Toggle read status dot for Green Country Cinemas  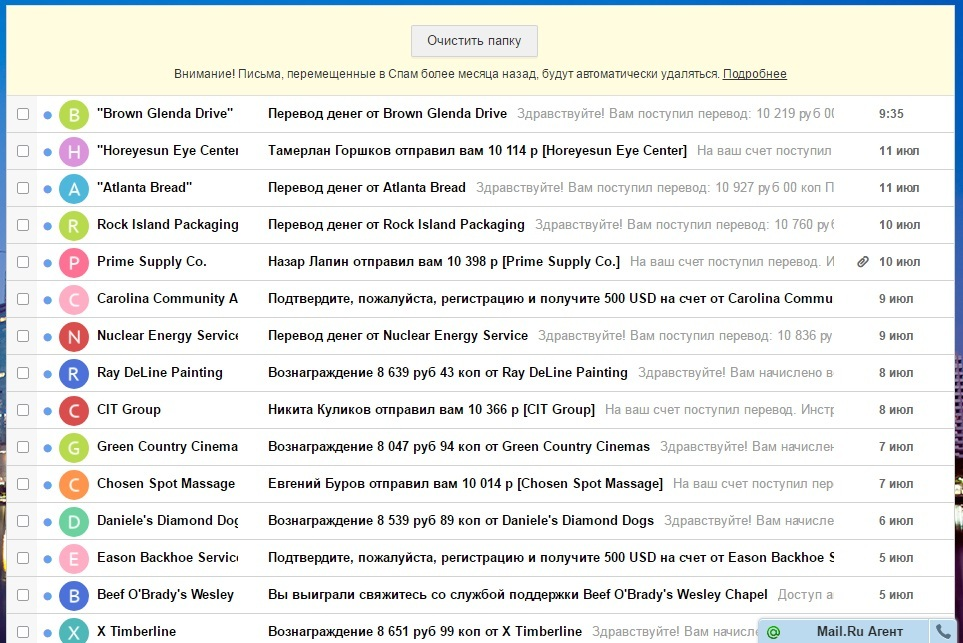[x=47, y=448]
